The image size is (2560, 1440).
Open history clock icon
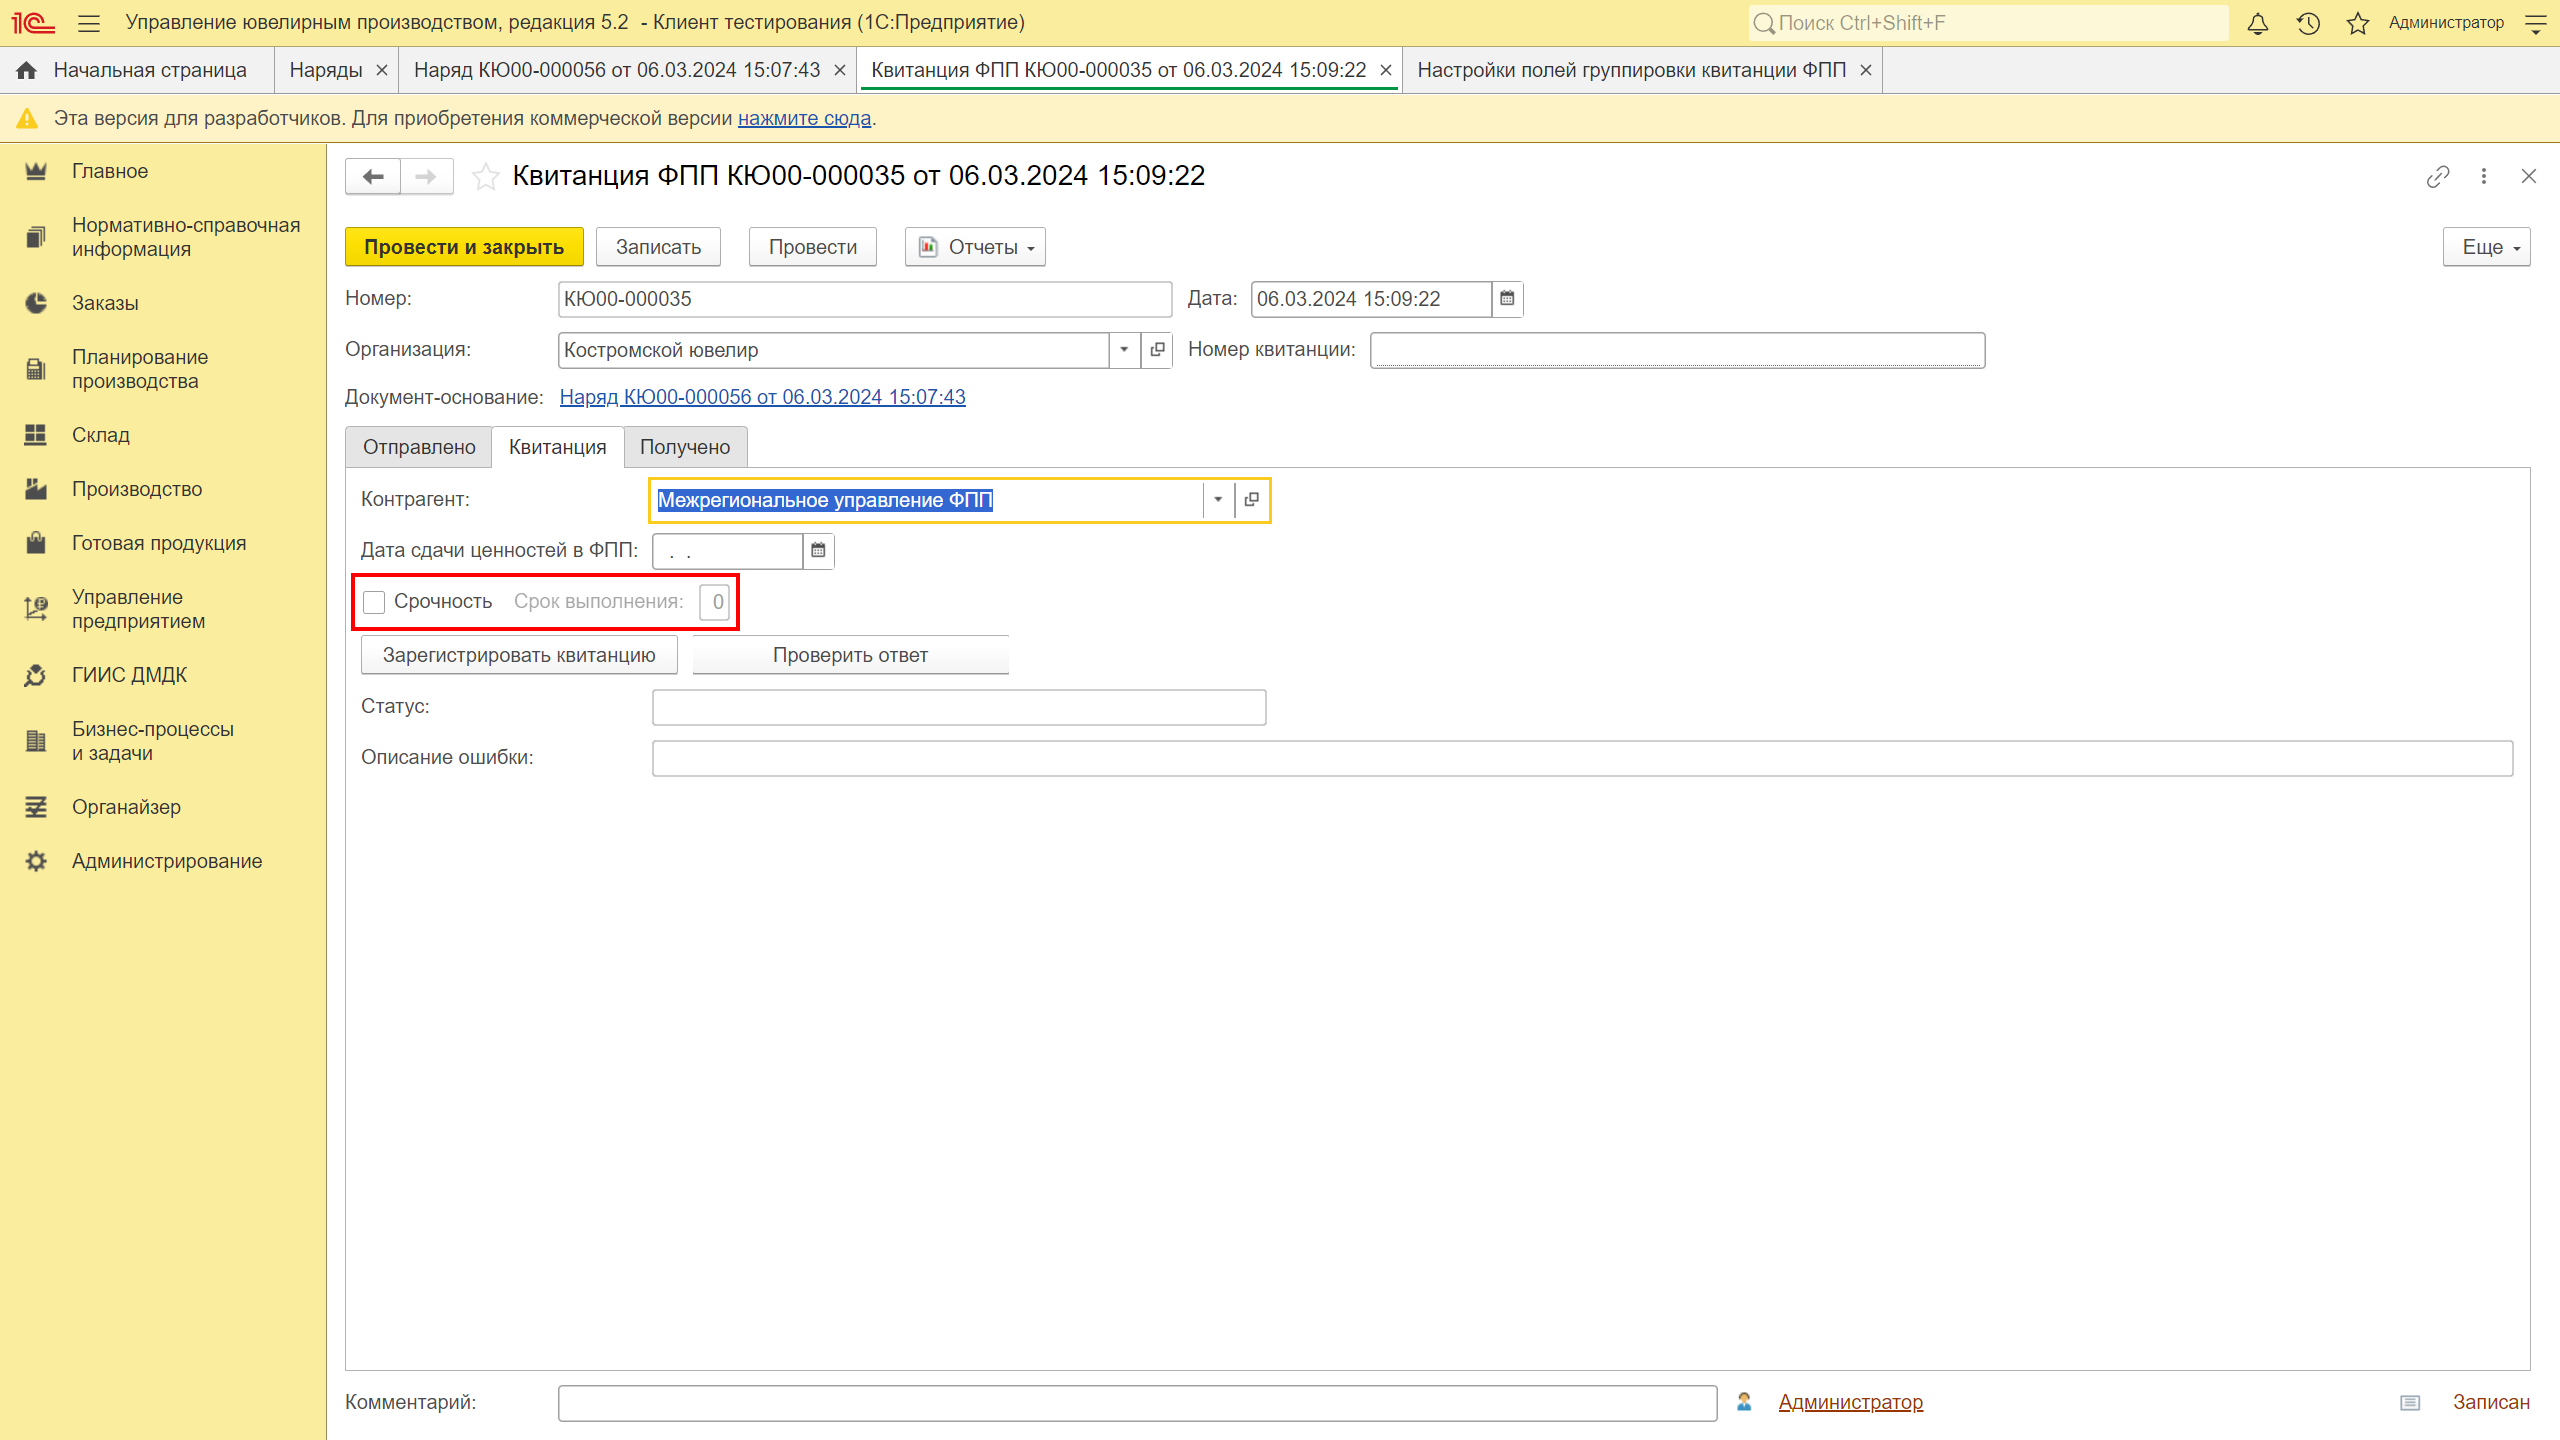(x=2308, y=23)
